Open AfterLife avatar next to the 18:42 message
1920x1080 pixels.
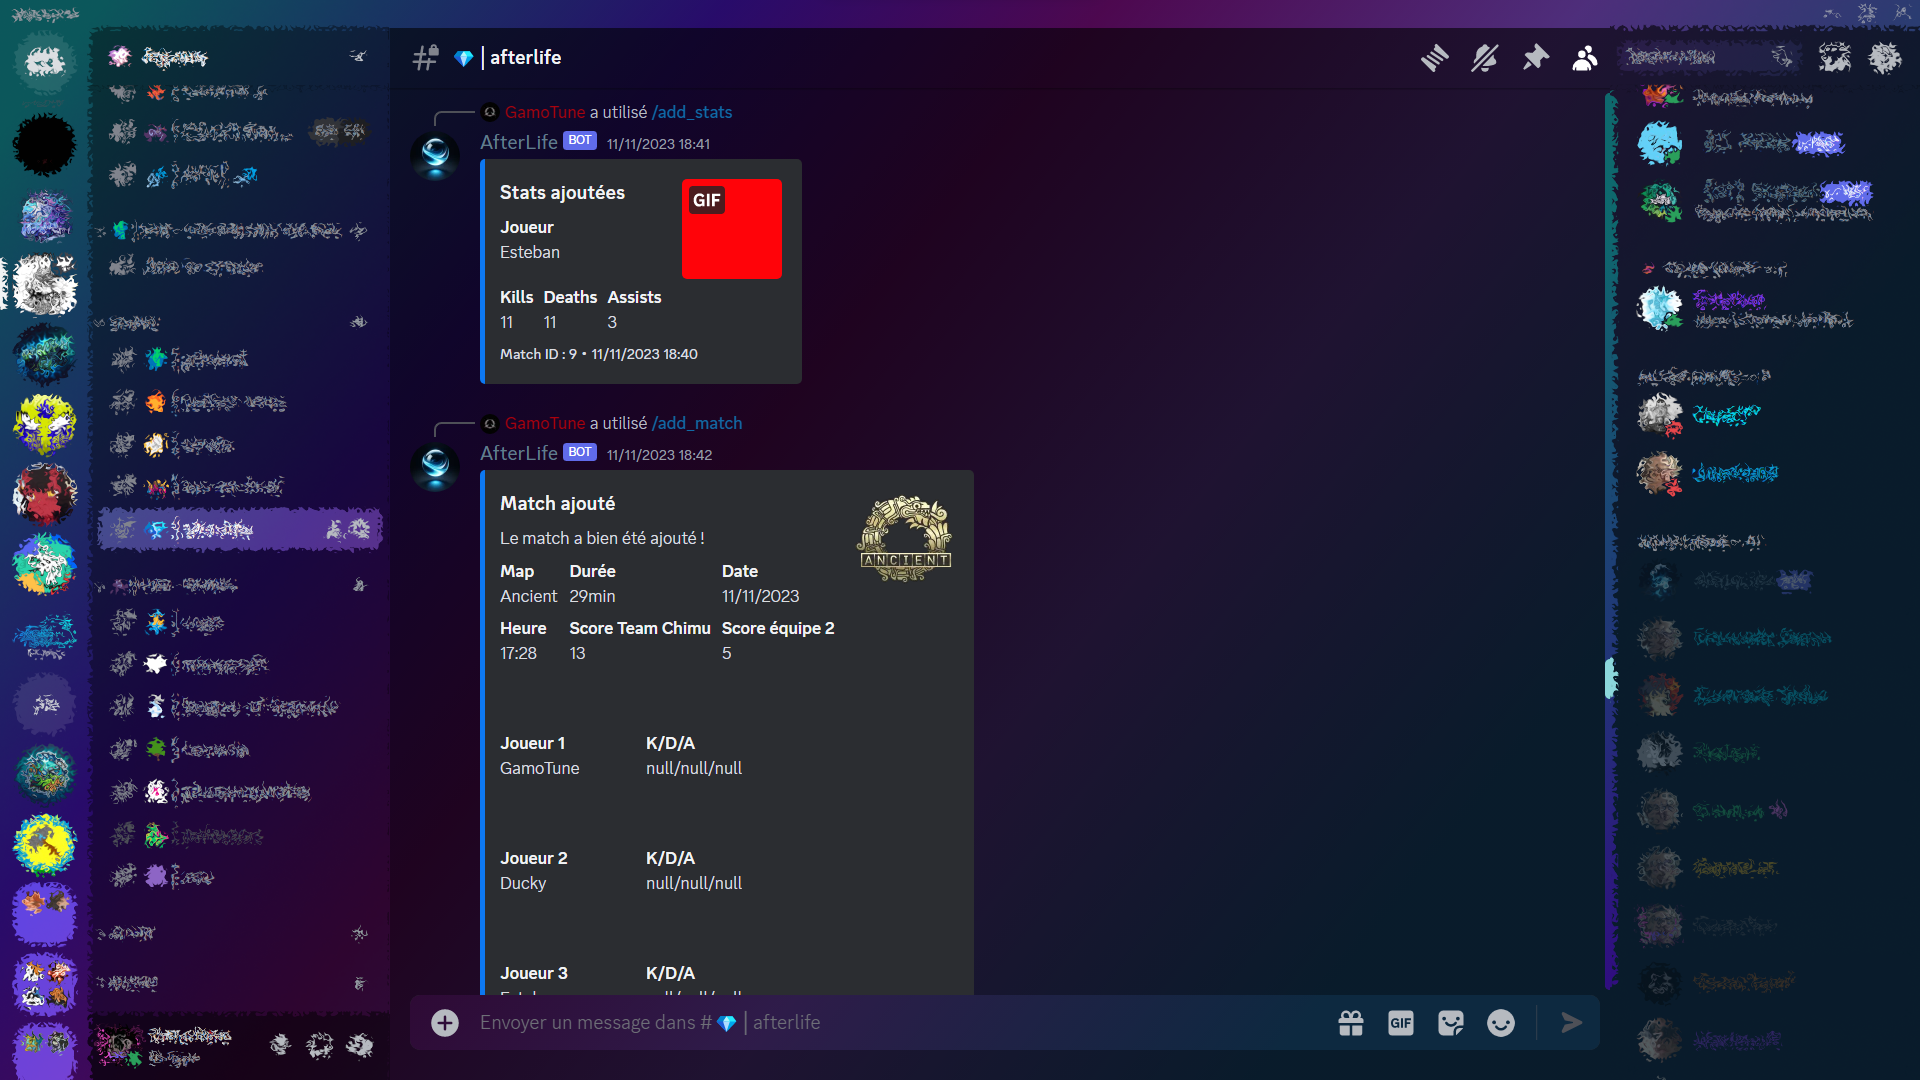436,467
